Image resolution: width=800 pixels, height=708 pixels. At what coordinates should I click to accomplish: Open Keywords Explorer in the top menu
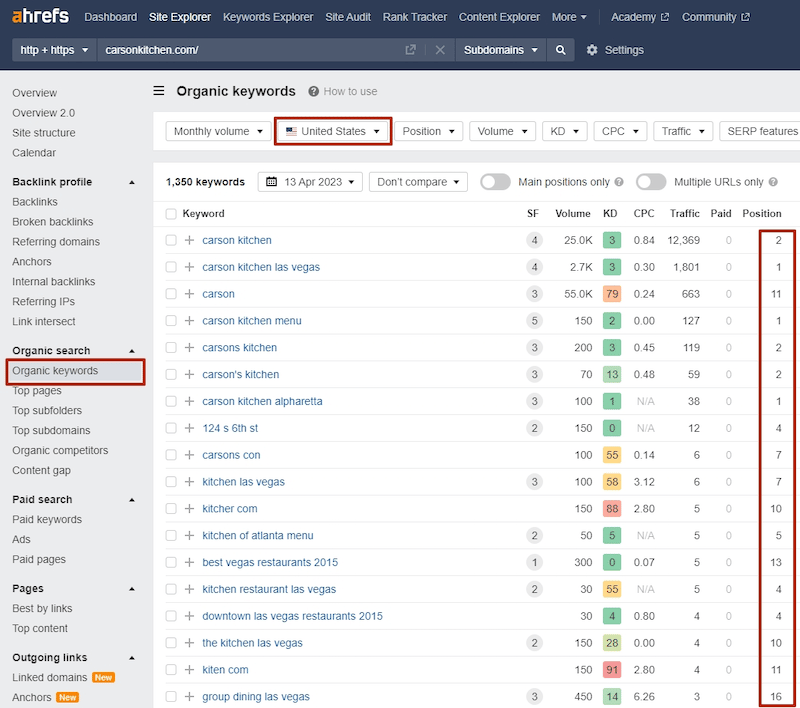pyautogui.click(x=267, y=17)
